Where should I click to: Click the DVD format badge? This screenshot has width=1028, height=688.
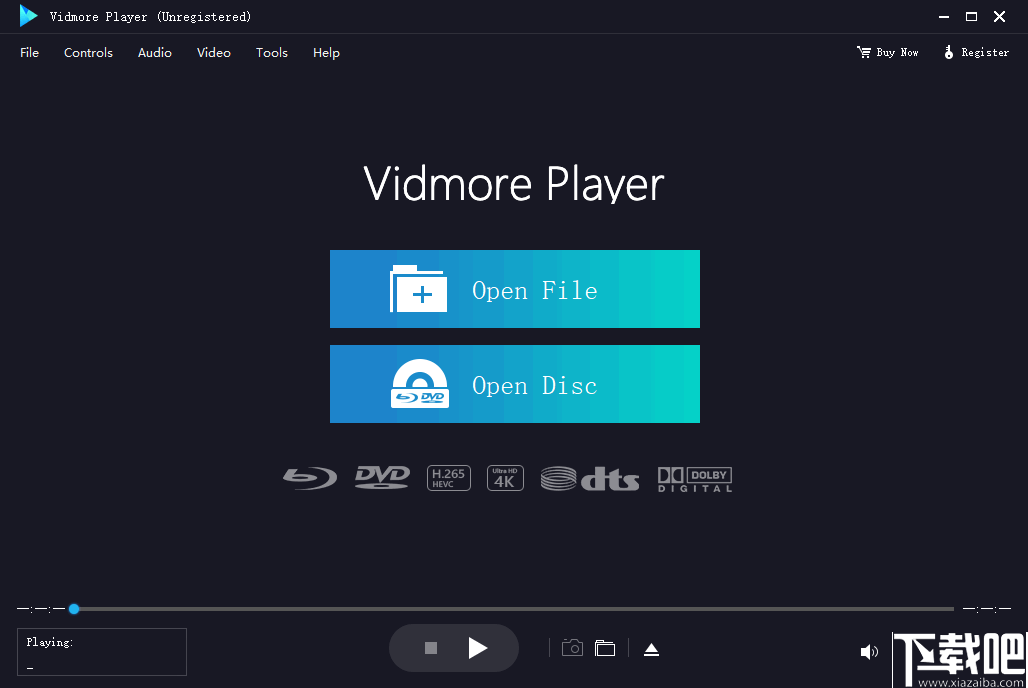(x=381, y=477)
